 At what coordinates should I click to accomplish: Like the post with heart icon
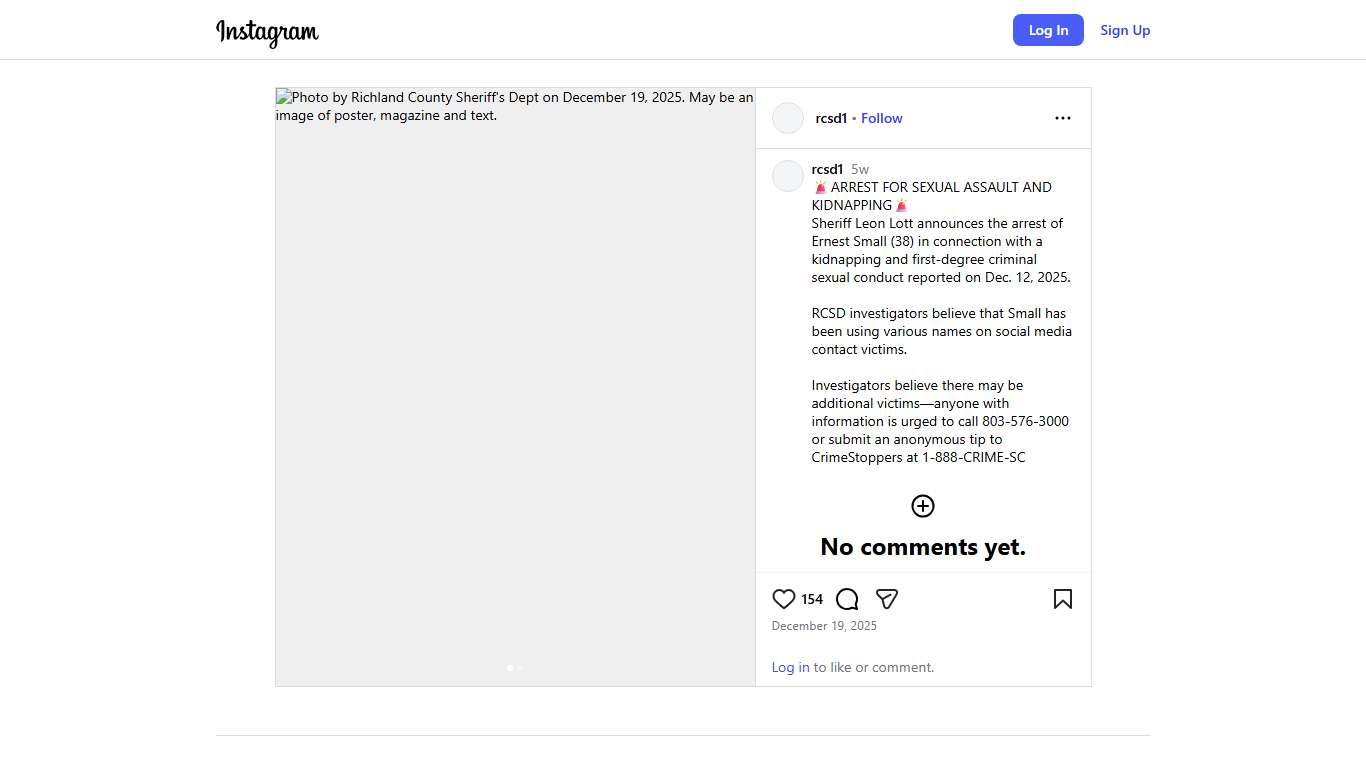click(x=784, y=599)
